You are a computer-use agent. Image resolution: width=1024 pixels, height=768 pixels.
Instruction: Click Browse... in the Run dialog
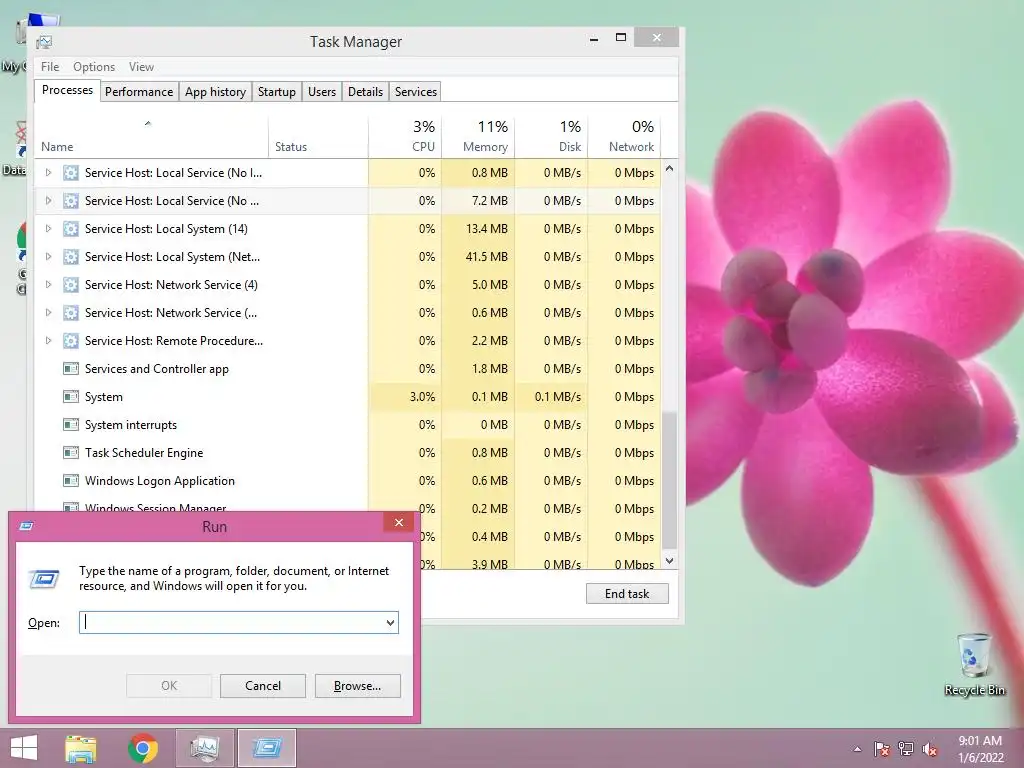point(357,686)
